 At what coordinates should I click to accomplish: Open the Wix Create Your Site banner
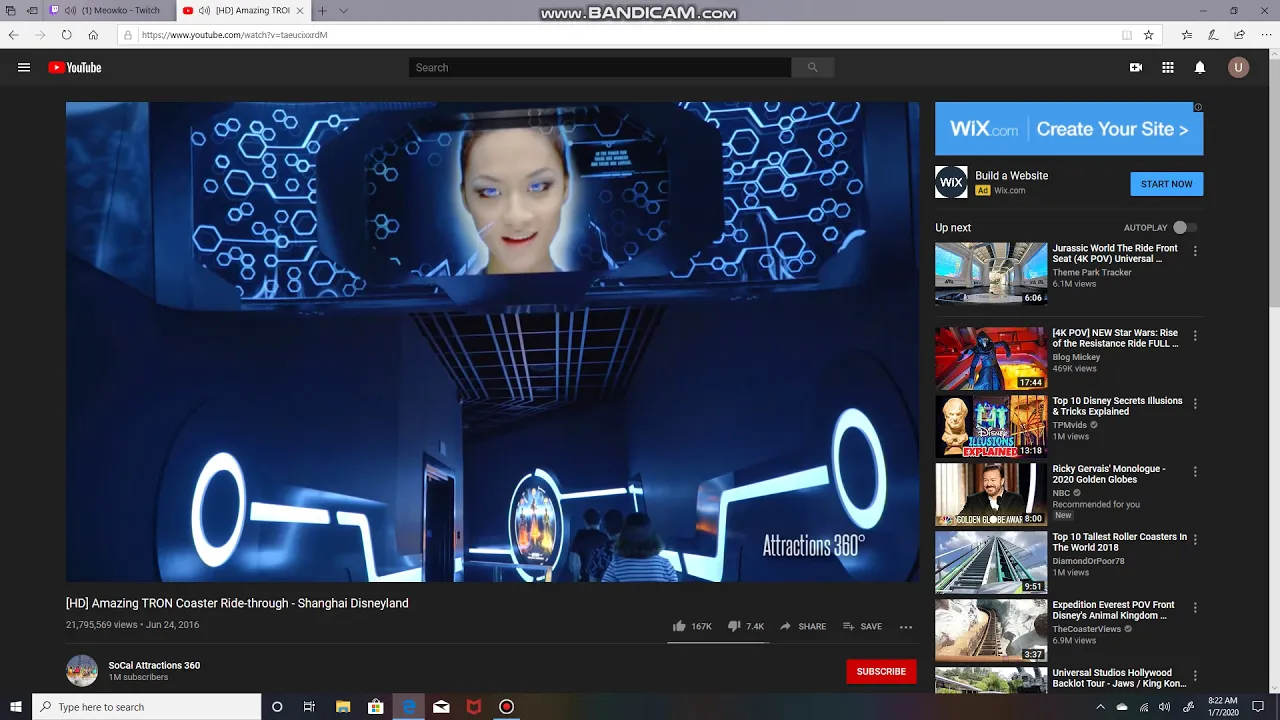click(x=1069, y=129)
